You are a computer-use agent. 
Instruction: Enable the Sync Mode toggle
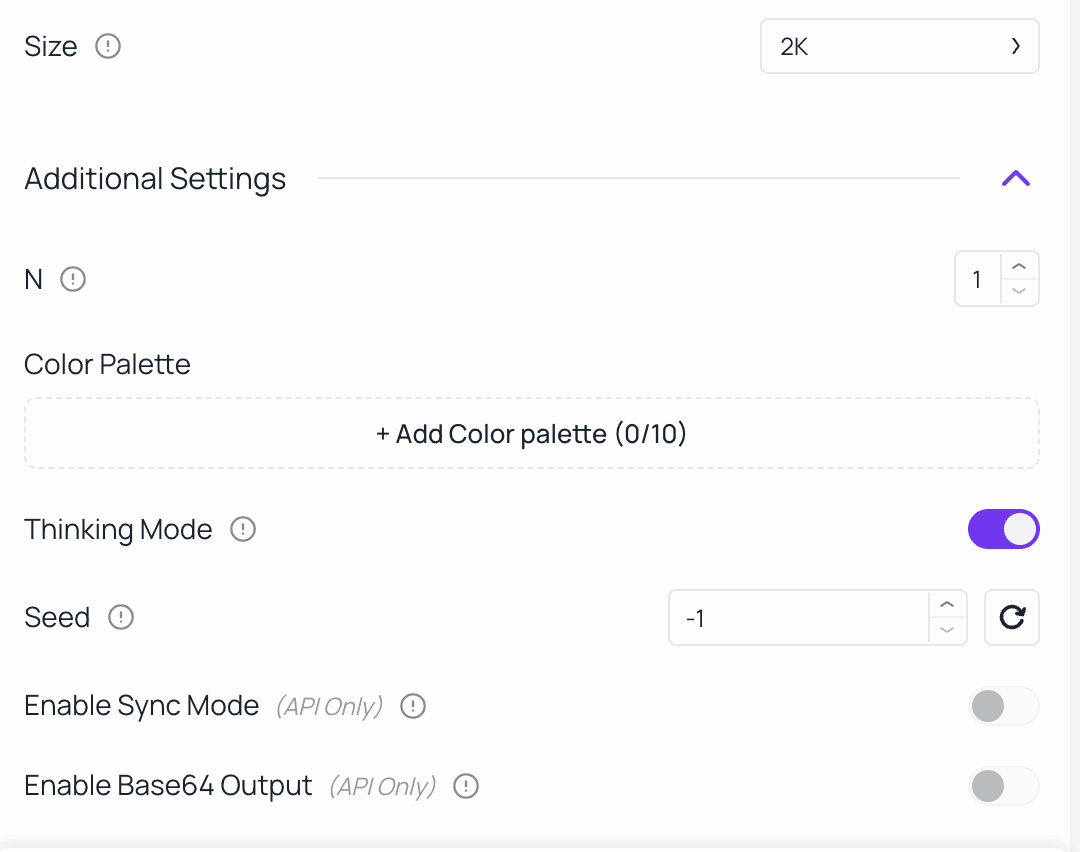tap(1003, 706)
